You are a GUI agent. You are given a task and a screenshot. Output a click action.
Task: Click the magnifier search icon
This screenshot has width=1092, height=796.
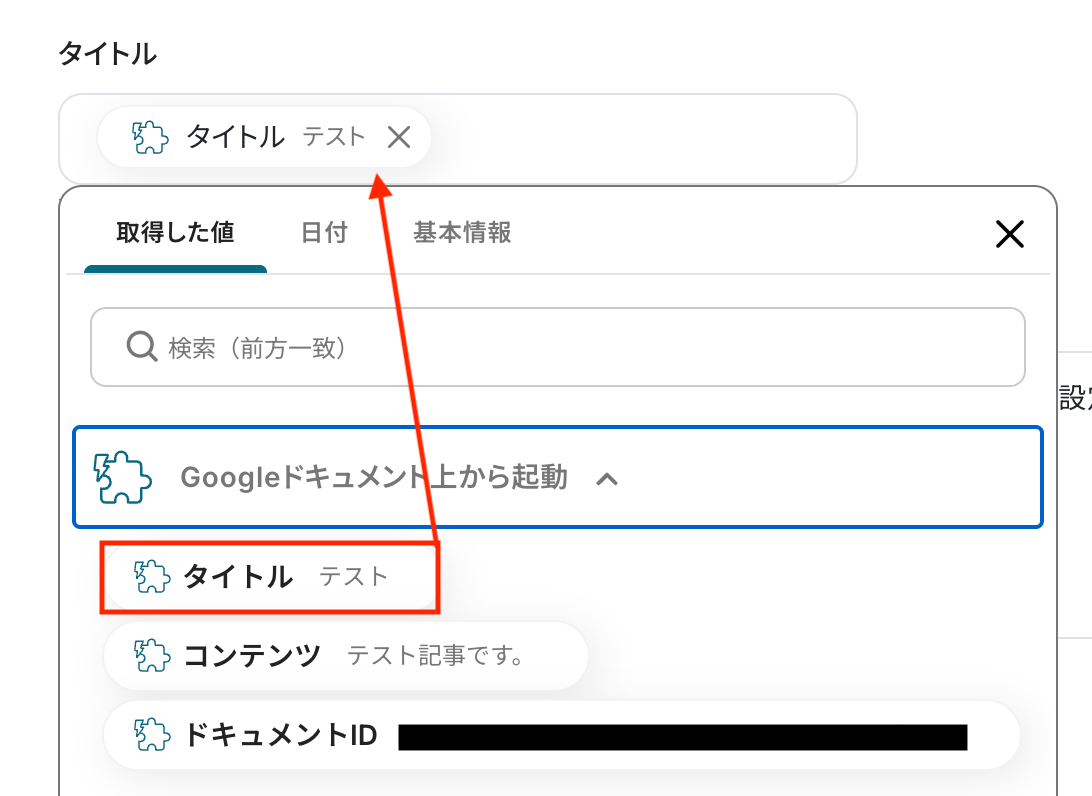142,347
